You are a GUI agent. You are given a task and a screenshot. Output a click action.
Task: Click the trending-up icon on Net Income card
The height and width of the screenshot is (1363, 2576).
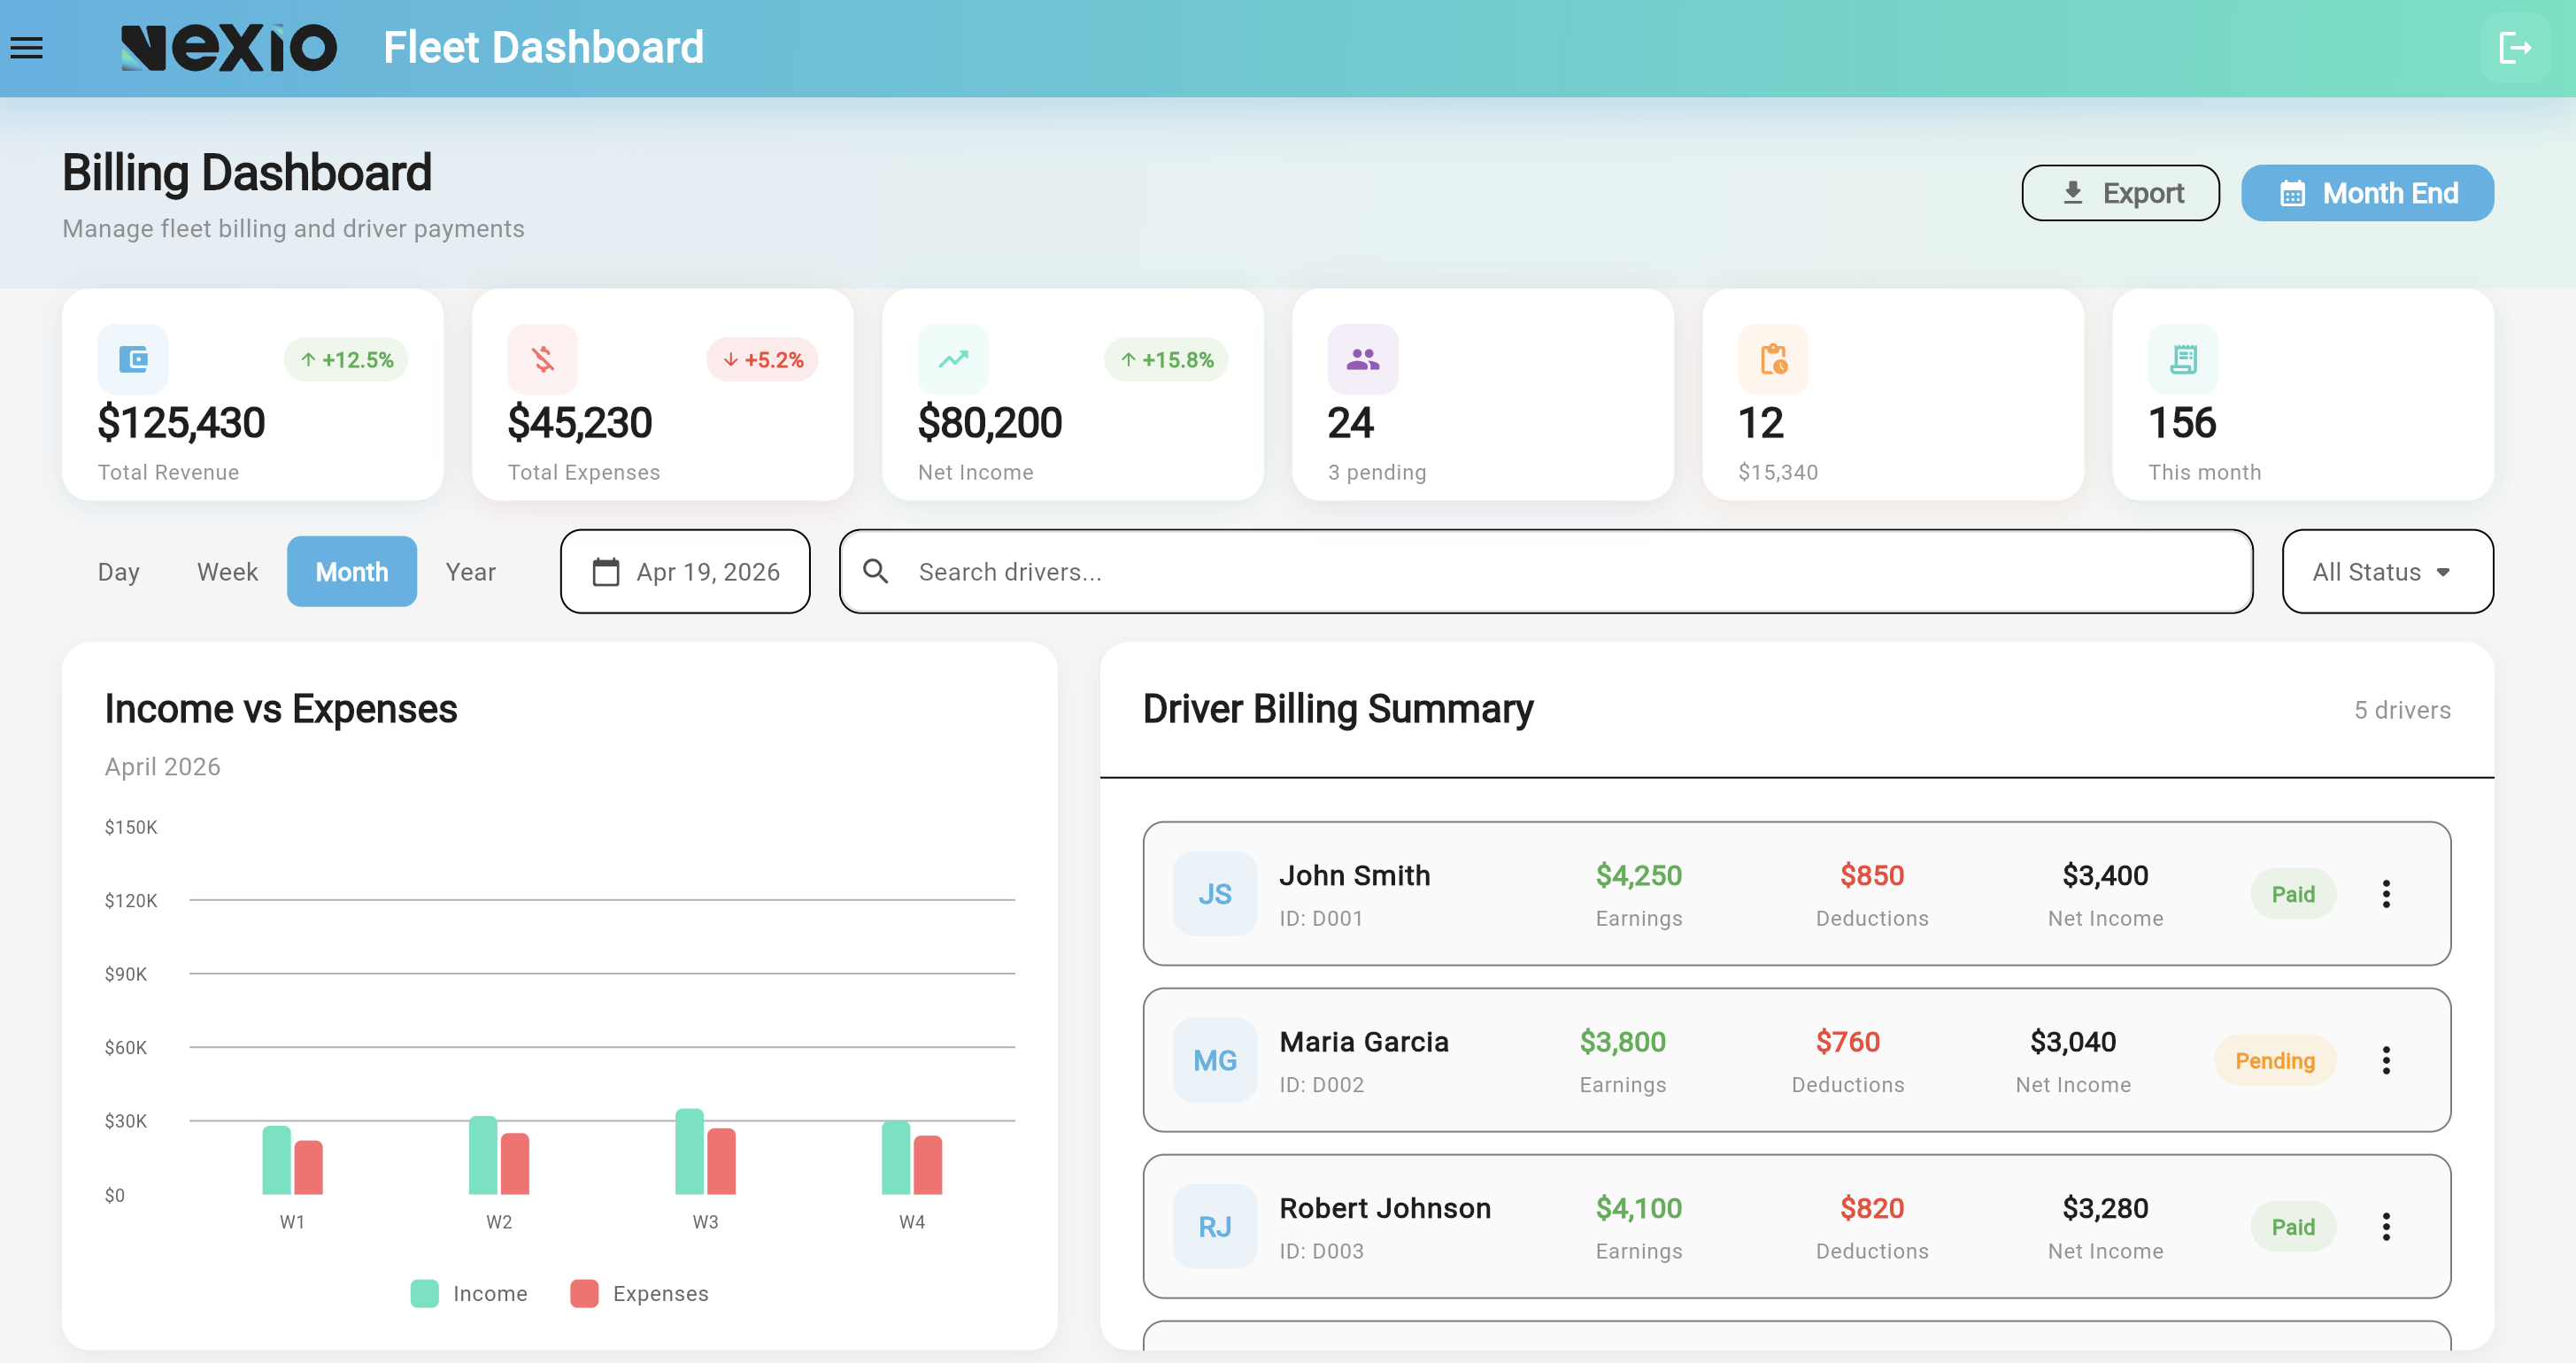[953, 359]
